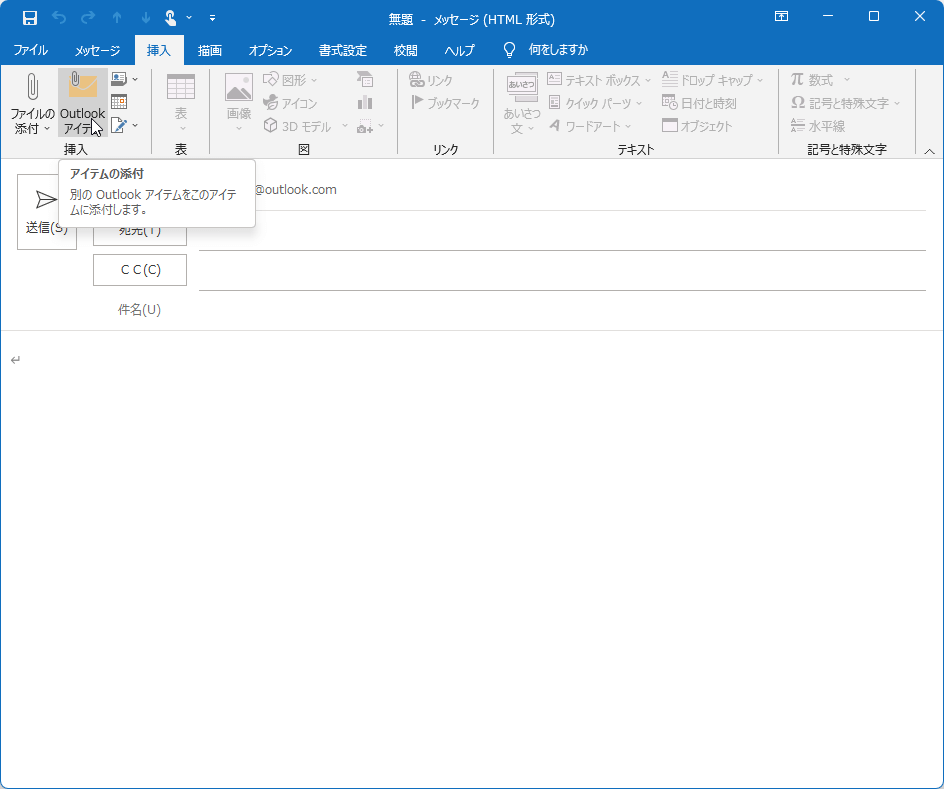Click the C C(C) button
This screenshot has height=789, width=944.
[x=140, y=270]
